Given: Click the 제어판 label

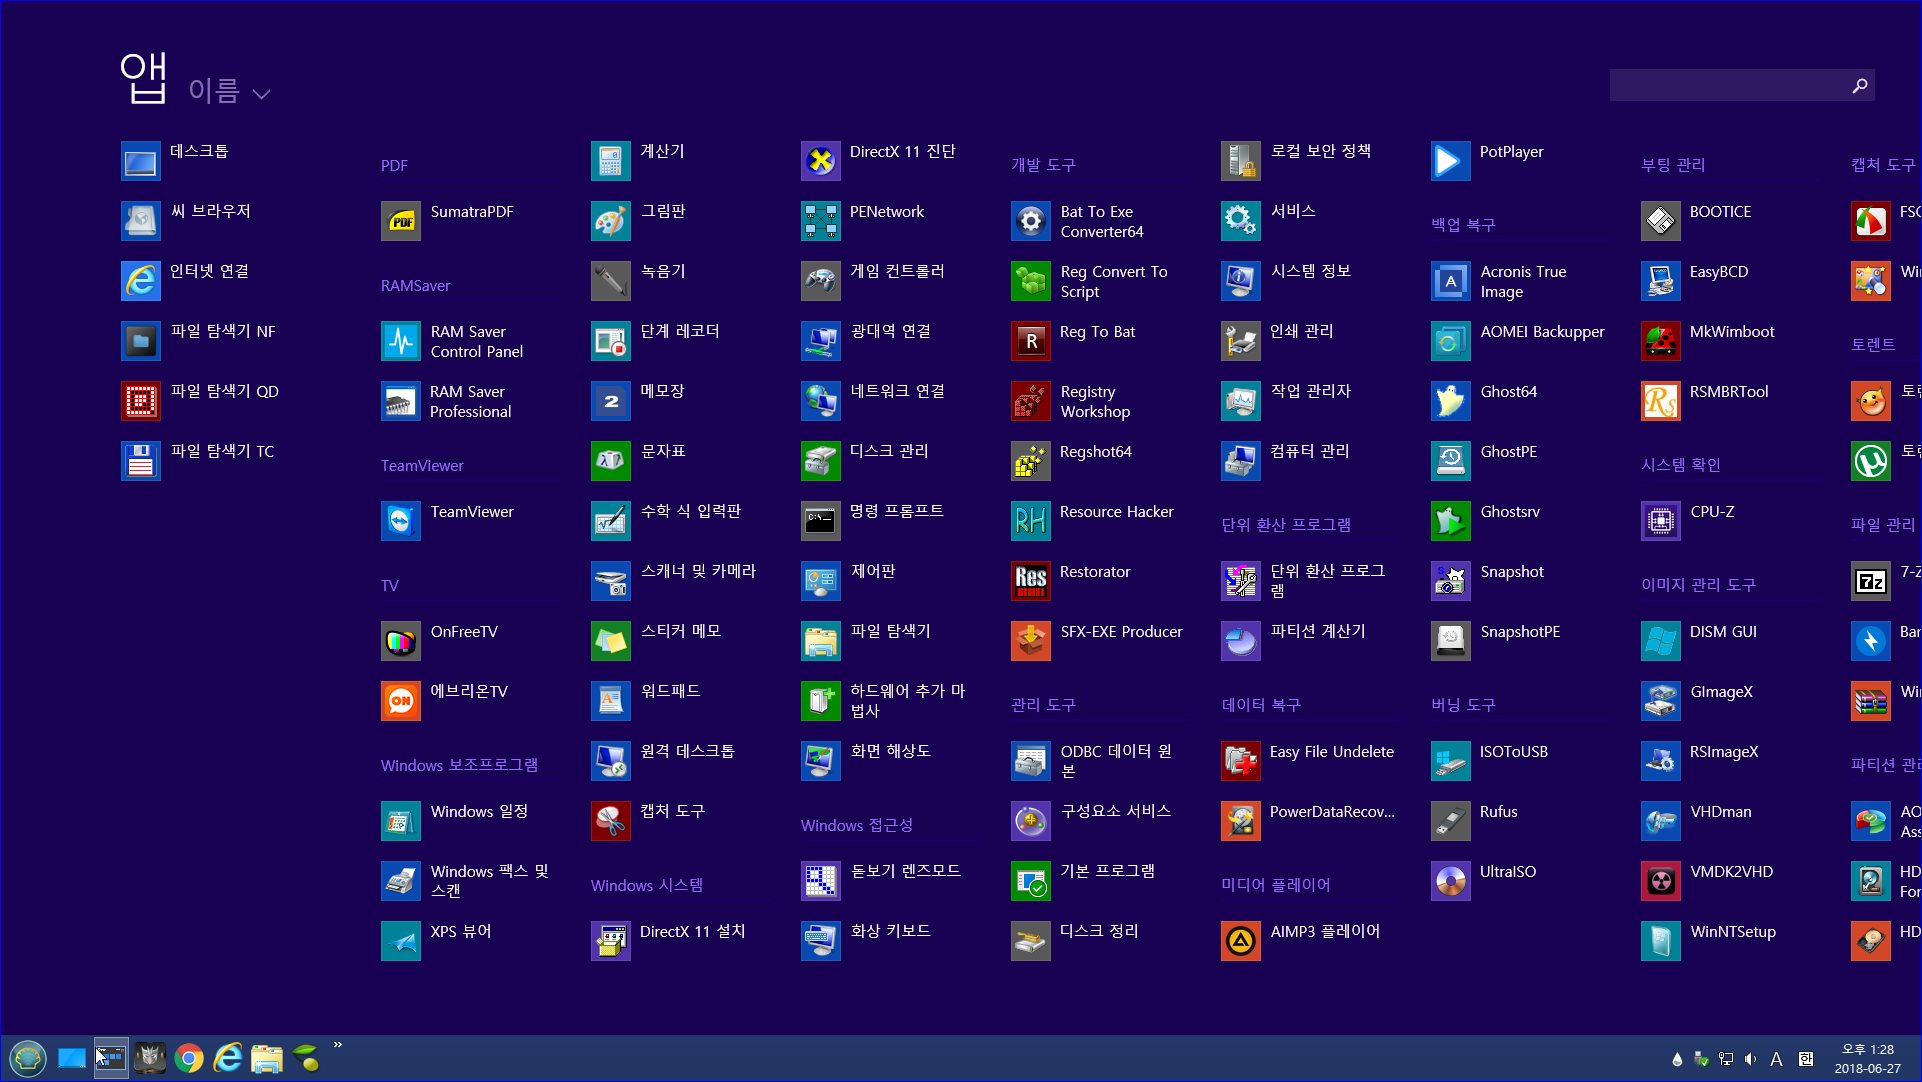Looking at the screenshot, I should point(873,571).
